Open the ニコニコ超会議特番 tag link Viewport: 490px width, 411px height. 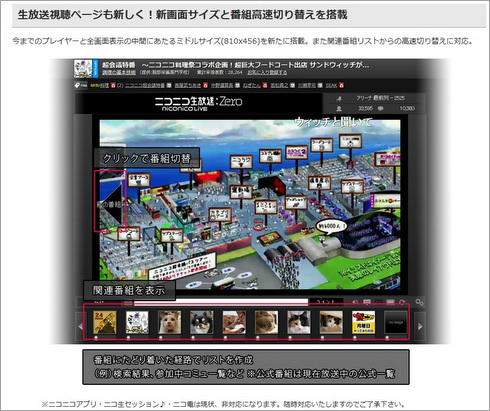[x=145, y=85]
